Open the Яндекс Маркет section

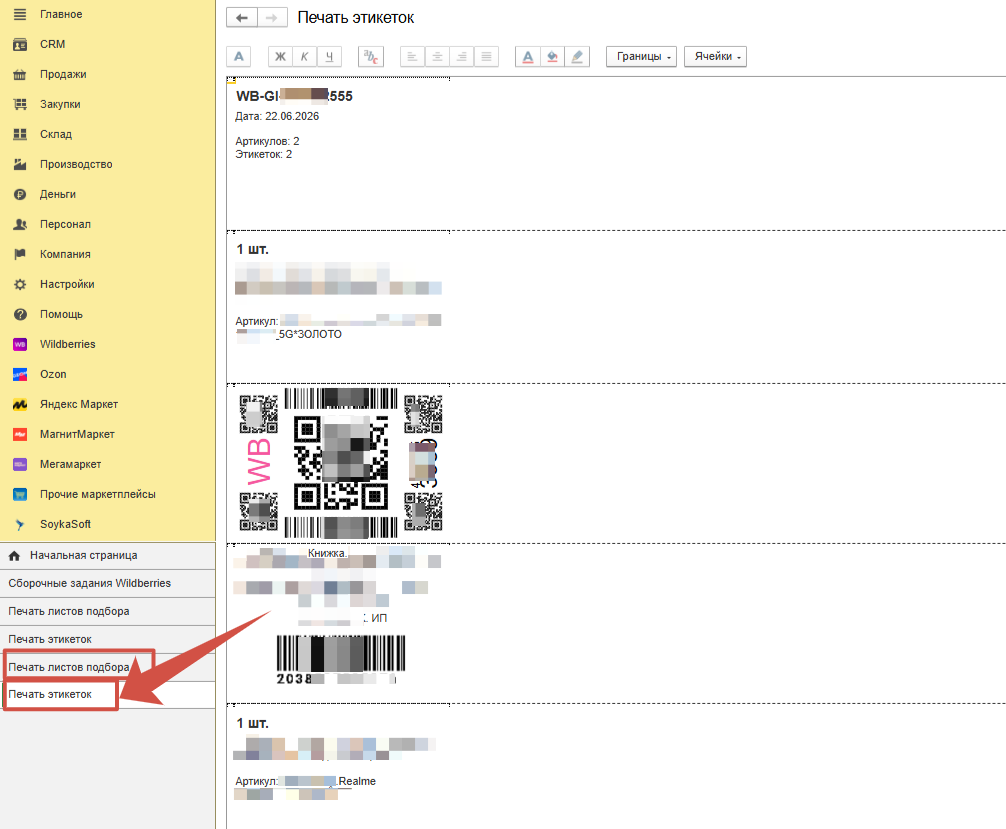point(108,404)
